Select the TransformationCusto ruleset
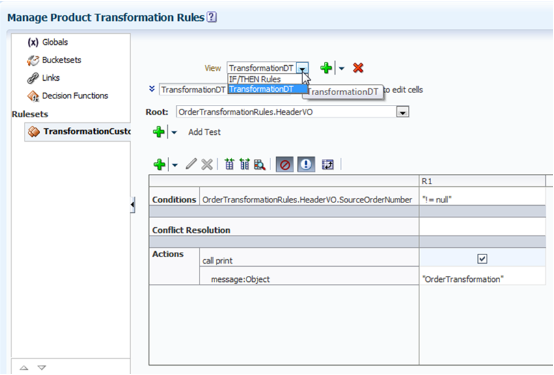Screen dimensions: 554x375 [x=79, y=131]
